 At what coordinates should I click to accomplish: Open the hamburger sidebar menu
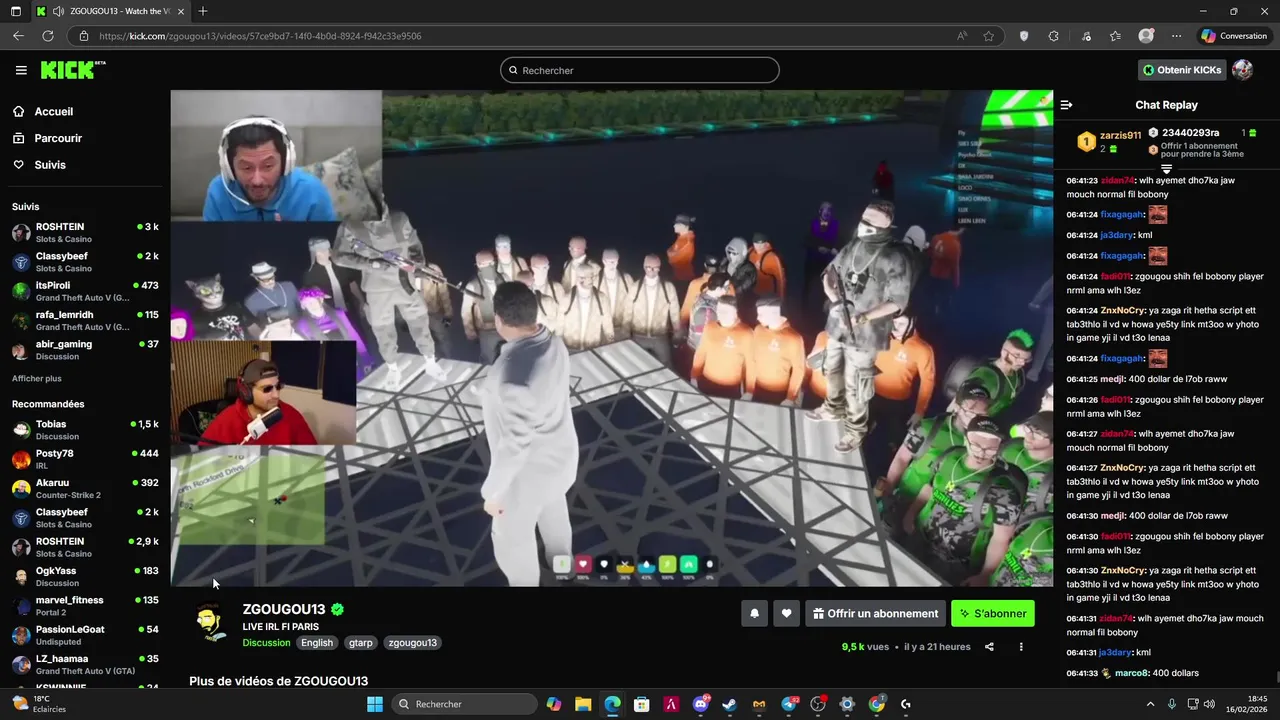[x=21, y=70]
